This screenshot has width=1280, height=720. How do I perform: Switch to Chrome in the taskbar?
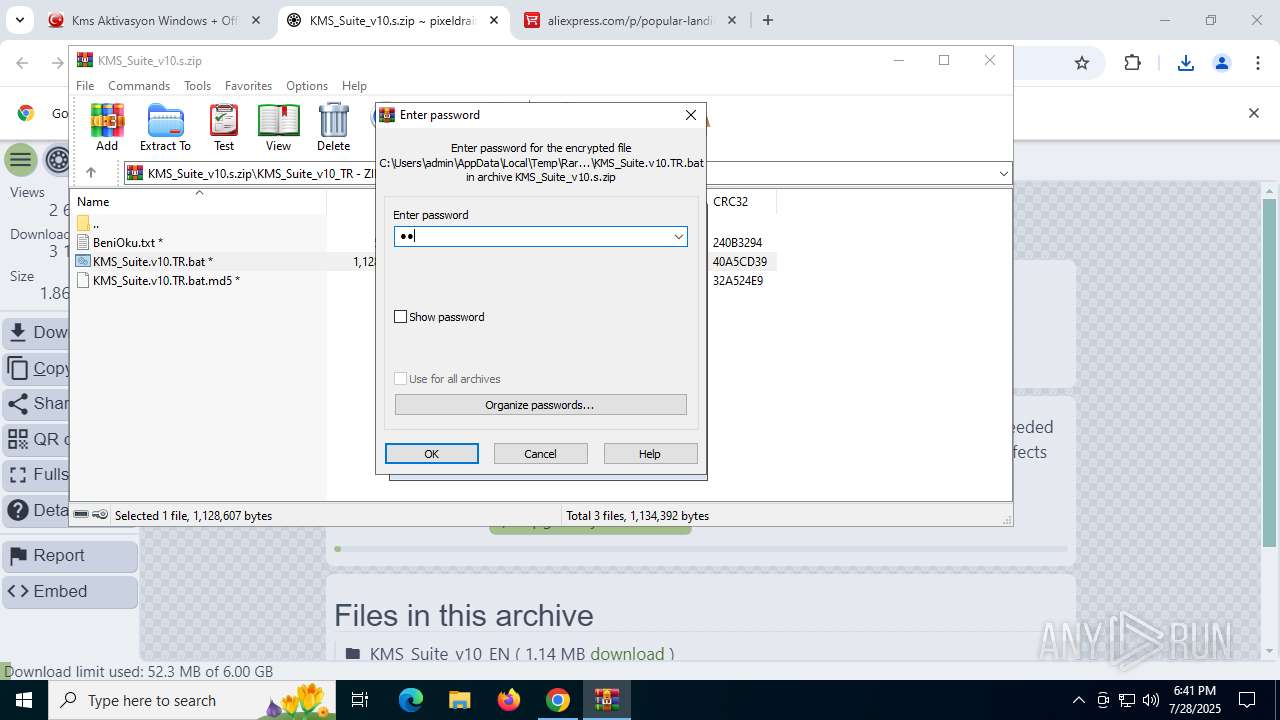tap(558, 700)
